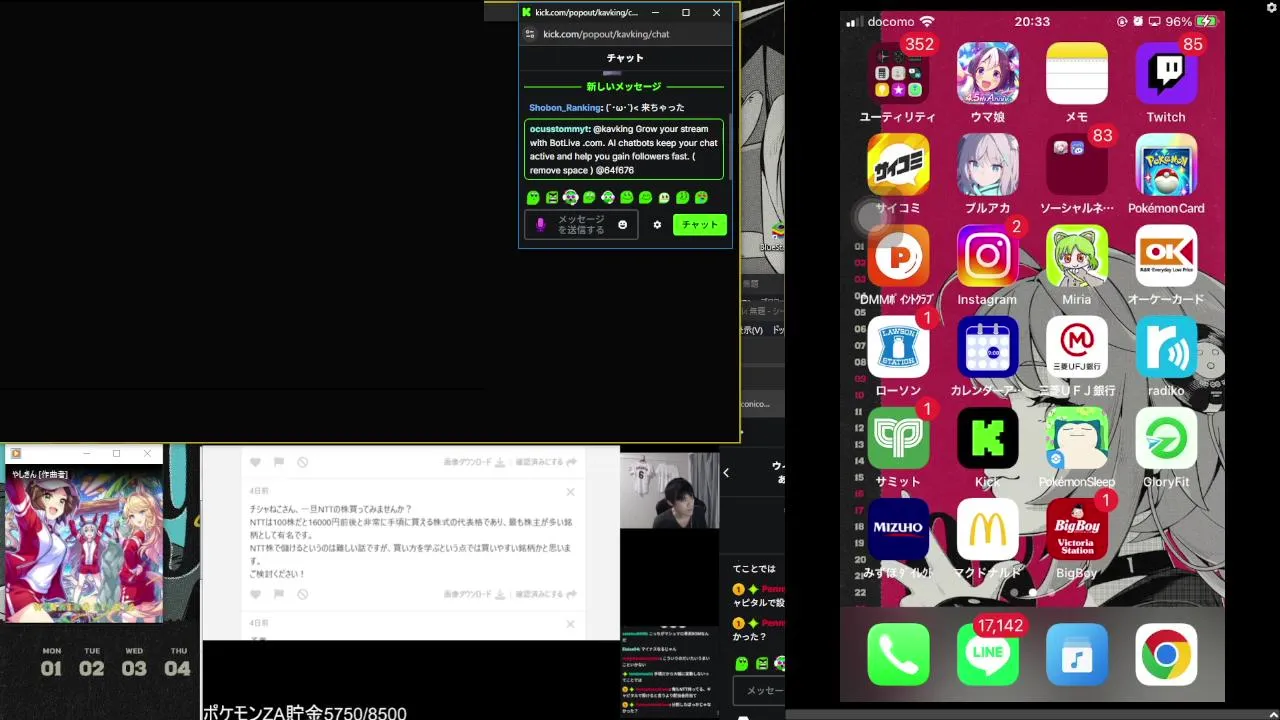
Task: Click the settings gear at the screen's top-right corner
Action: pos(1271,7)
